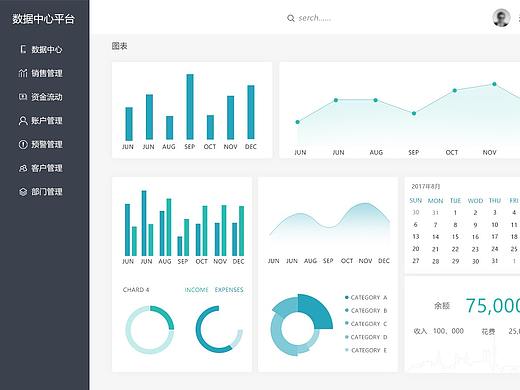The height and width of the screenshot is (390, 520).
Task: Click the 图表 section heading
Action: pos(119,46)
